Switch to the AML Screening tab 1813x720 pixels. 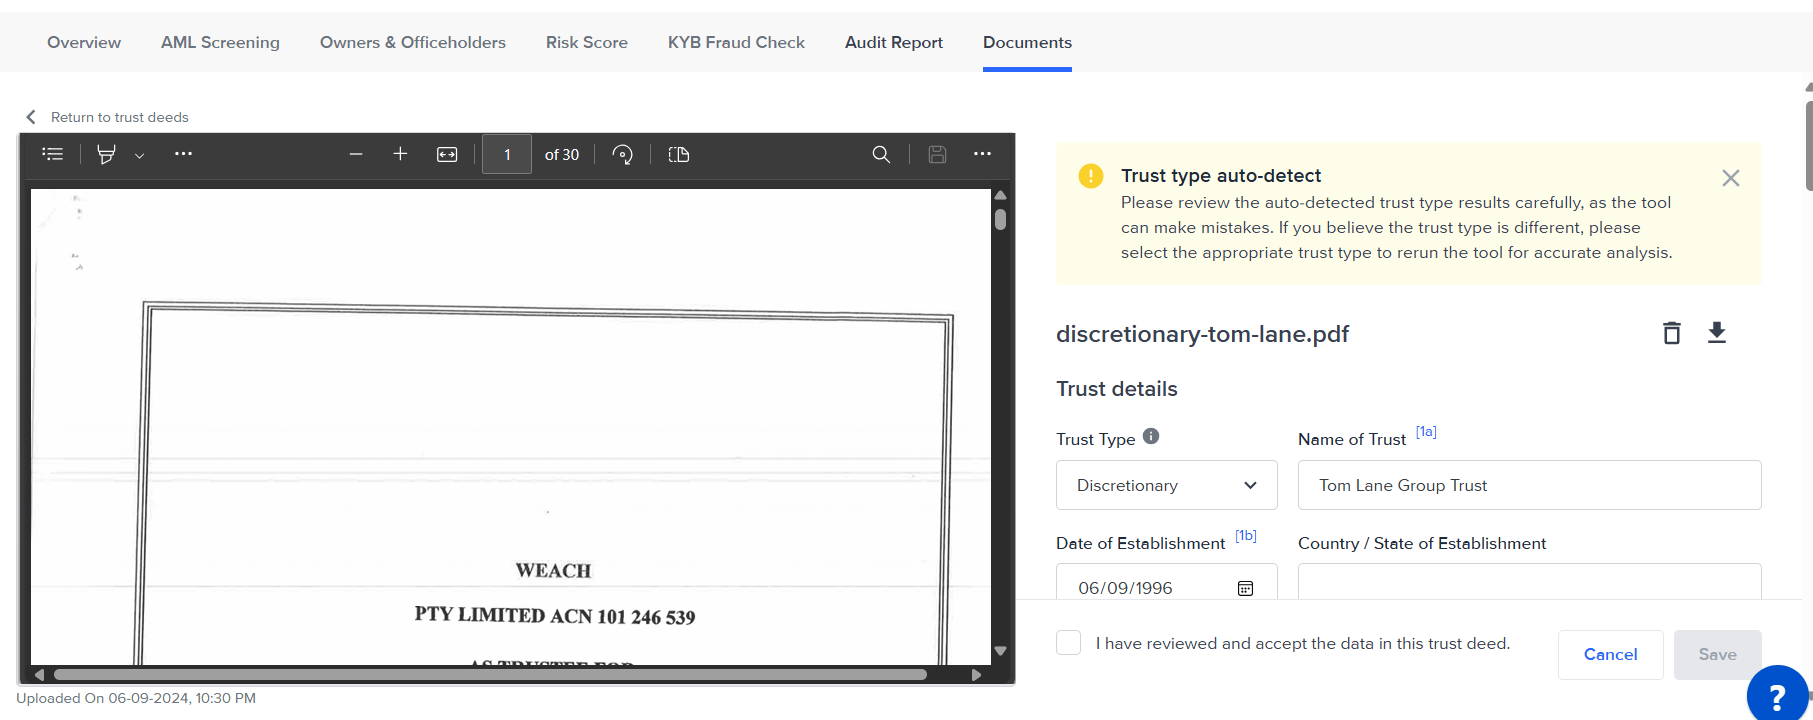tap(220, 42)
